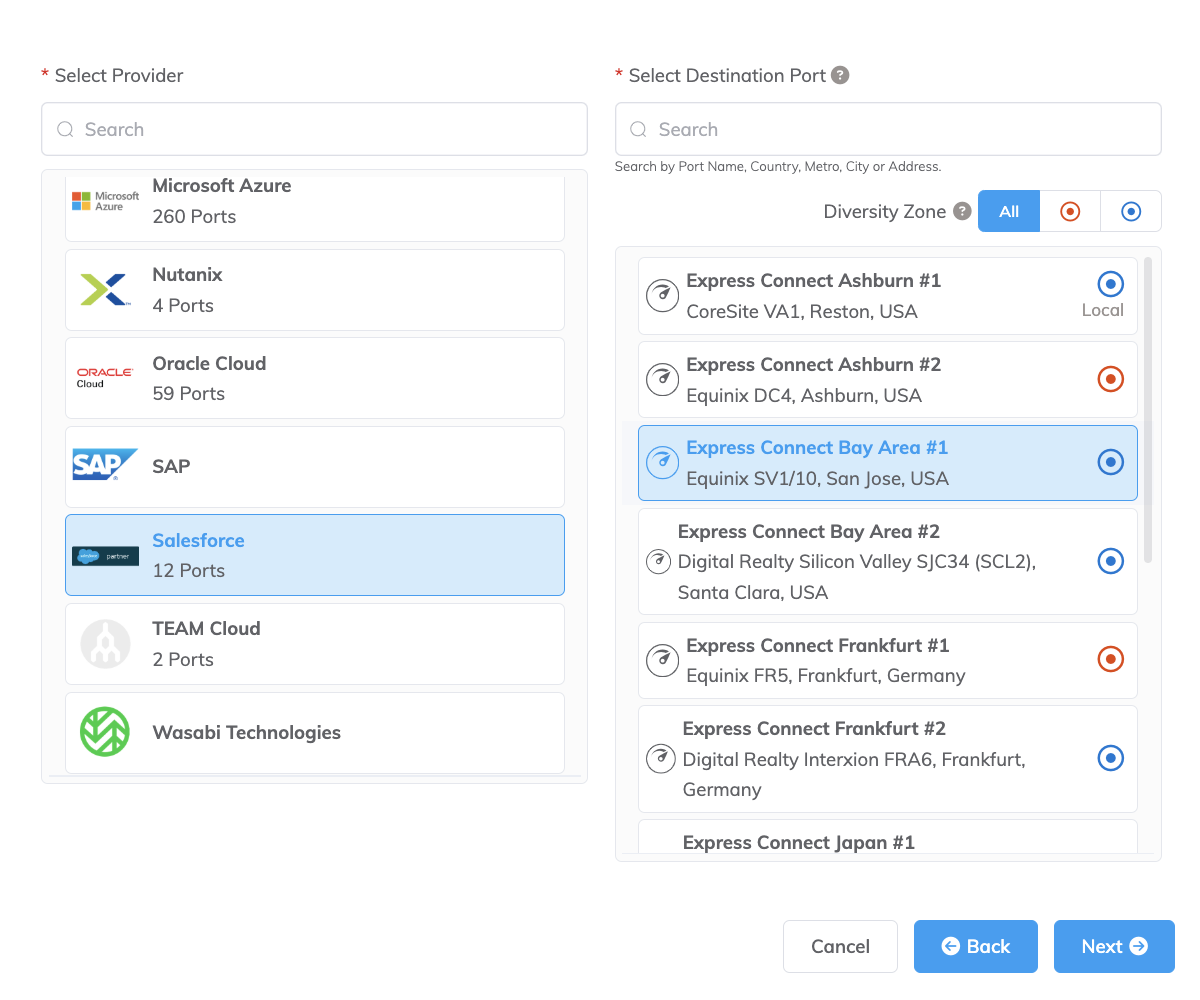Select Express Connect Ashburn #2 port
The height and width of the screenshot is (1000, 1200).
[887, 380]
